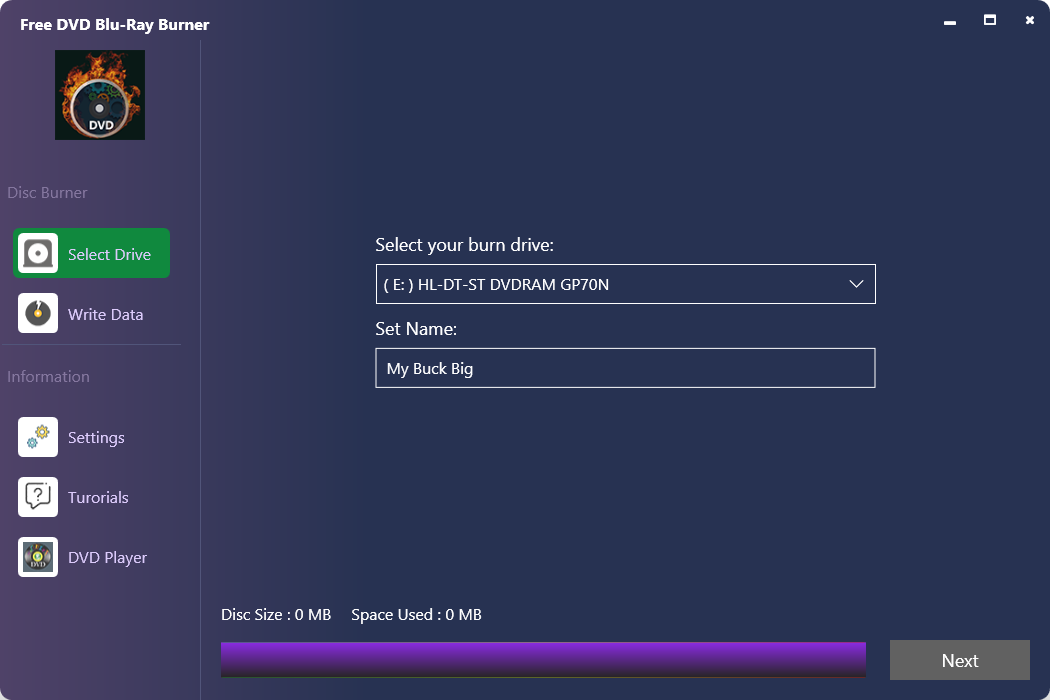Image resolution: width=1050 pixels, height=700 pixels.
Task: Click the purple disc space usage bar
Action: tap(543, 659)
